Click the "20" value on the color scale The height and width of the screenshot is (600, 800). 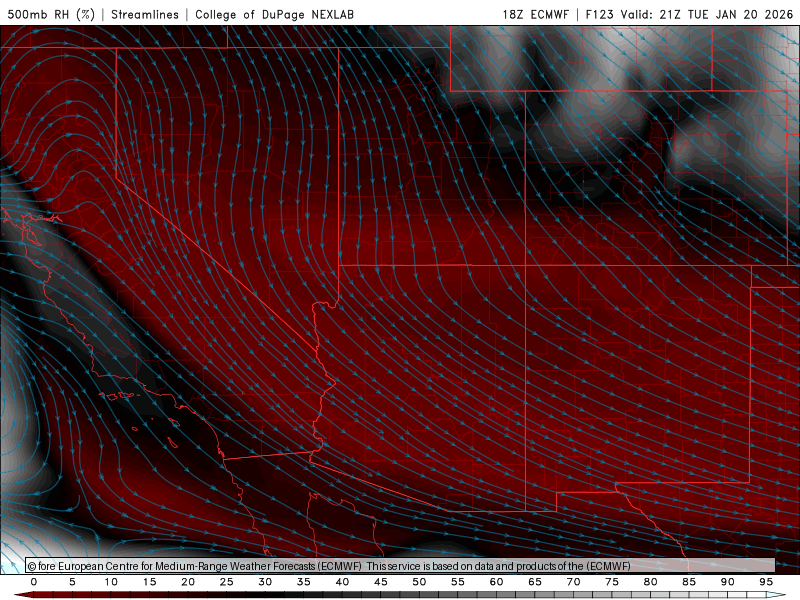point(188,582)
